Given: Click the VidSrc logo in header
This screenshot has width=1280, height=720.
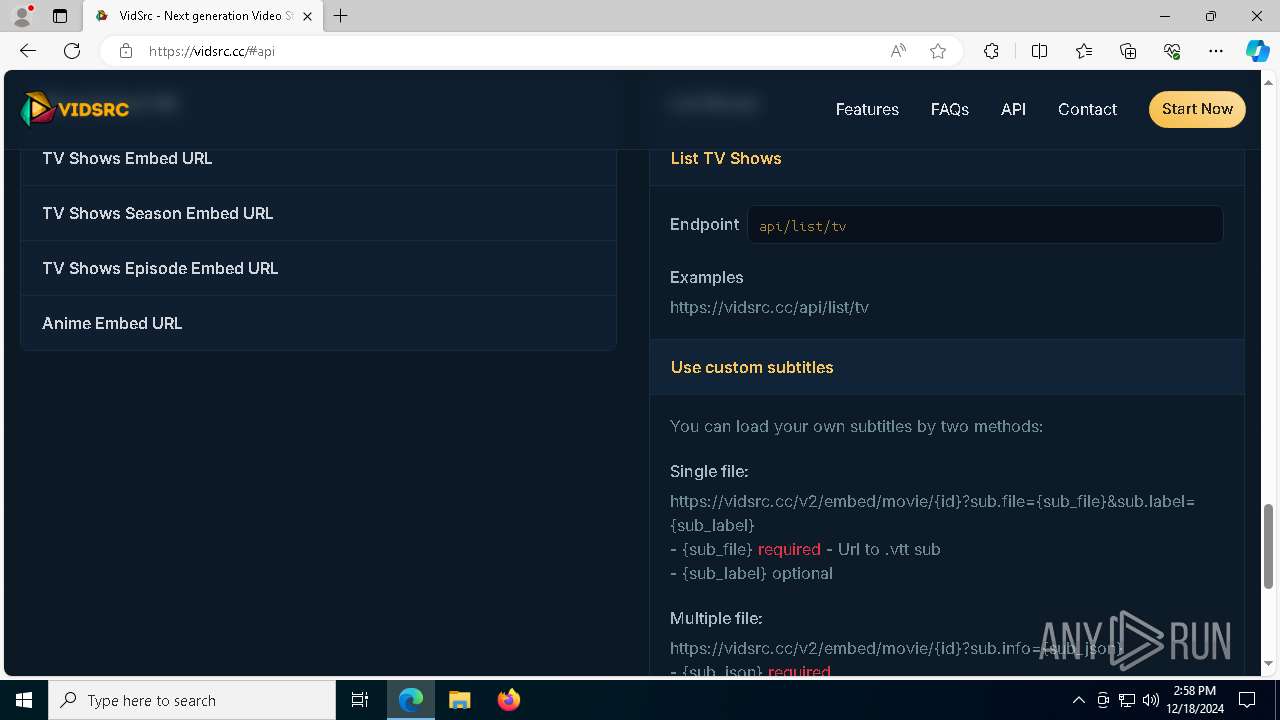Looking at the screenshot, I should click(x=75, y=109).
